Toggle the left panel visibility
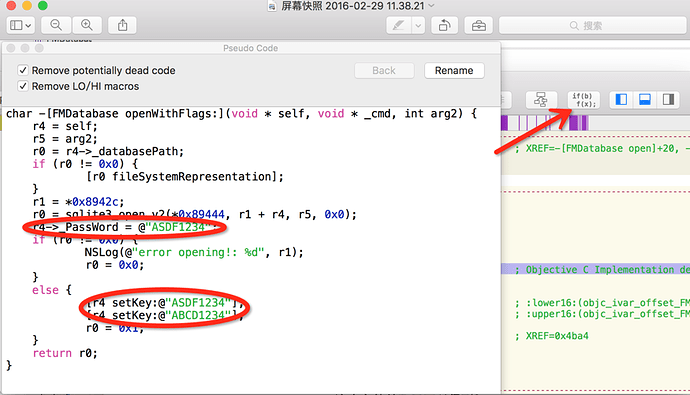The height and width of the screenshot is (395, 690). tap(621, 100)
